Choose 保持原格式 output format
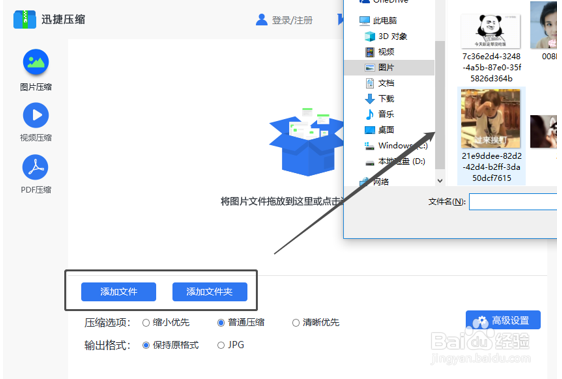 [x=171, y=345]
